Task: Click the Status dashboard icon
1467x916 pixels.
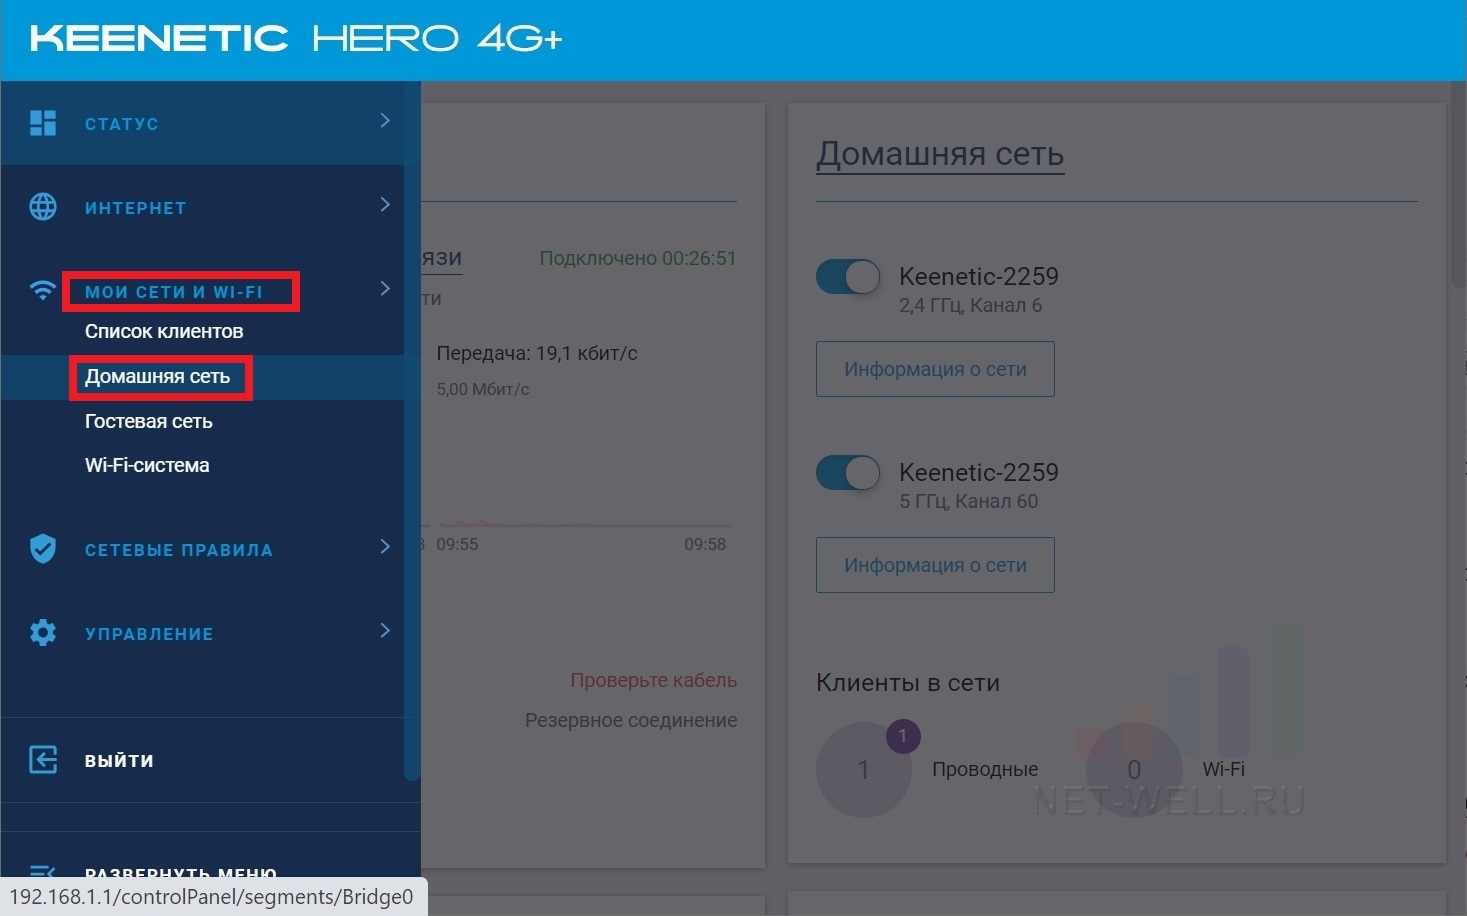Action: (x=43, y=123)
